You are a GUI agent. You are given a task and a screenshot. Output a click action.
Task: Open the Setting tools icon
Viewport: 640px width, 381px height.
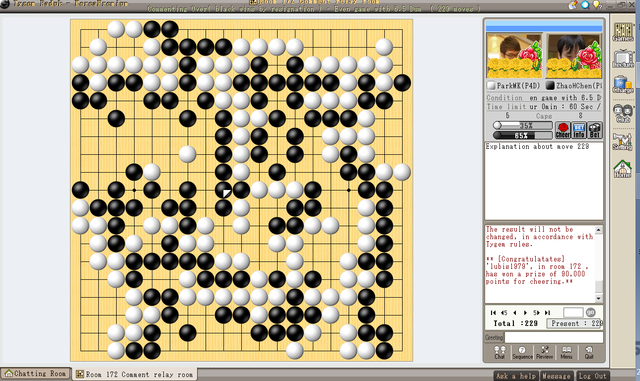pos(623,141)
